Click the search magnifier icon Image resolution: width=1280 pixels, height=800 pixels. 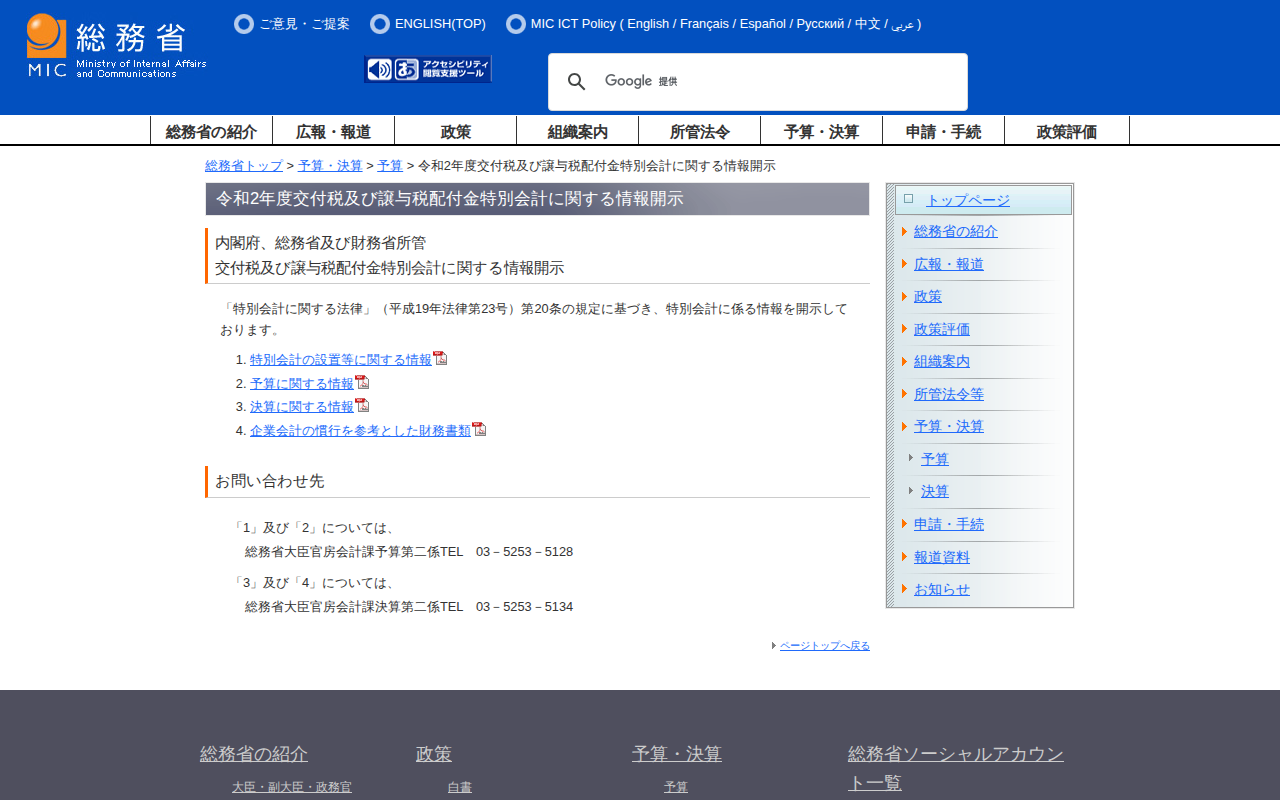coord(577,82)
